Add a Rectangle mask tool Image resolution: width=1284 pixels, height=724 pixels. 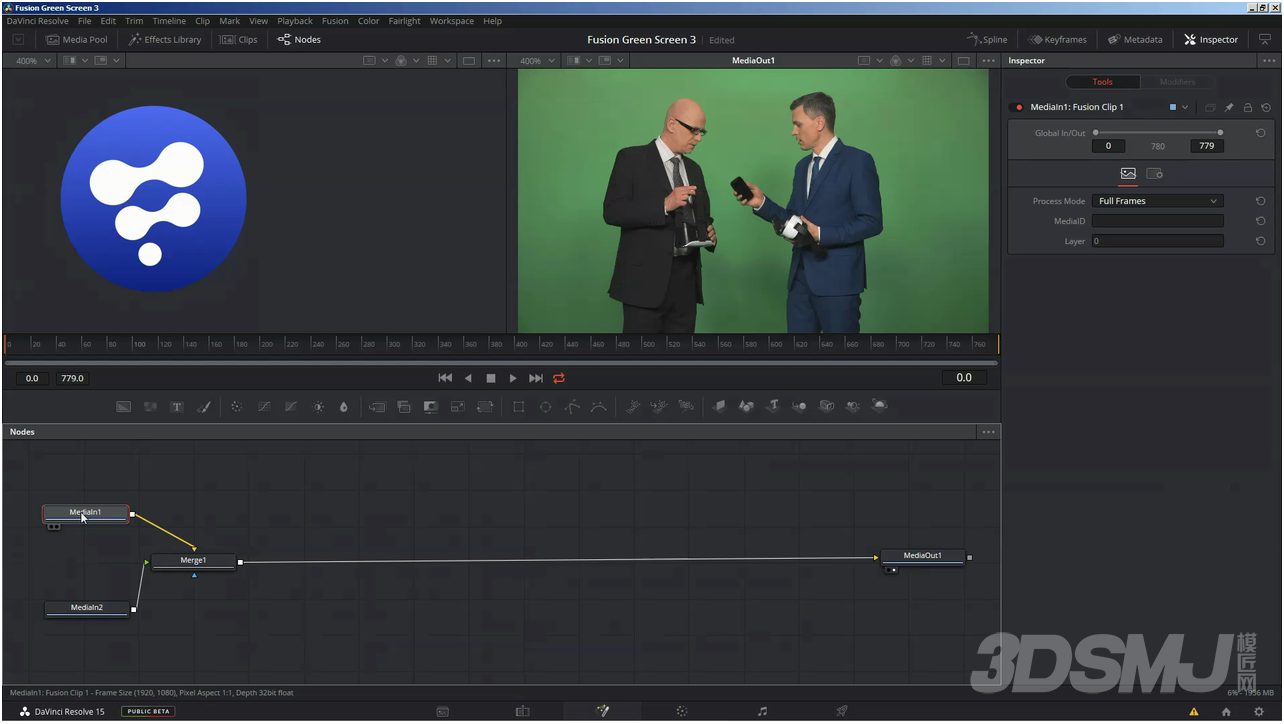(518, 407)
